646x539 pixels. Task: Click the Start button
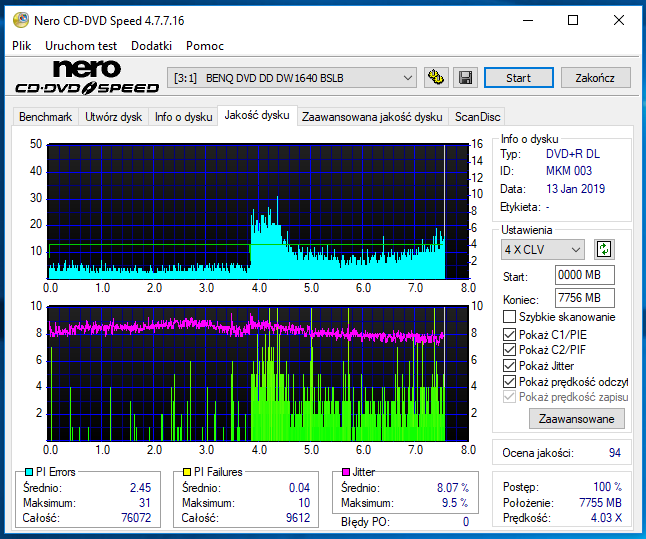[519, 77]
